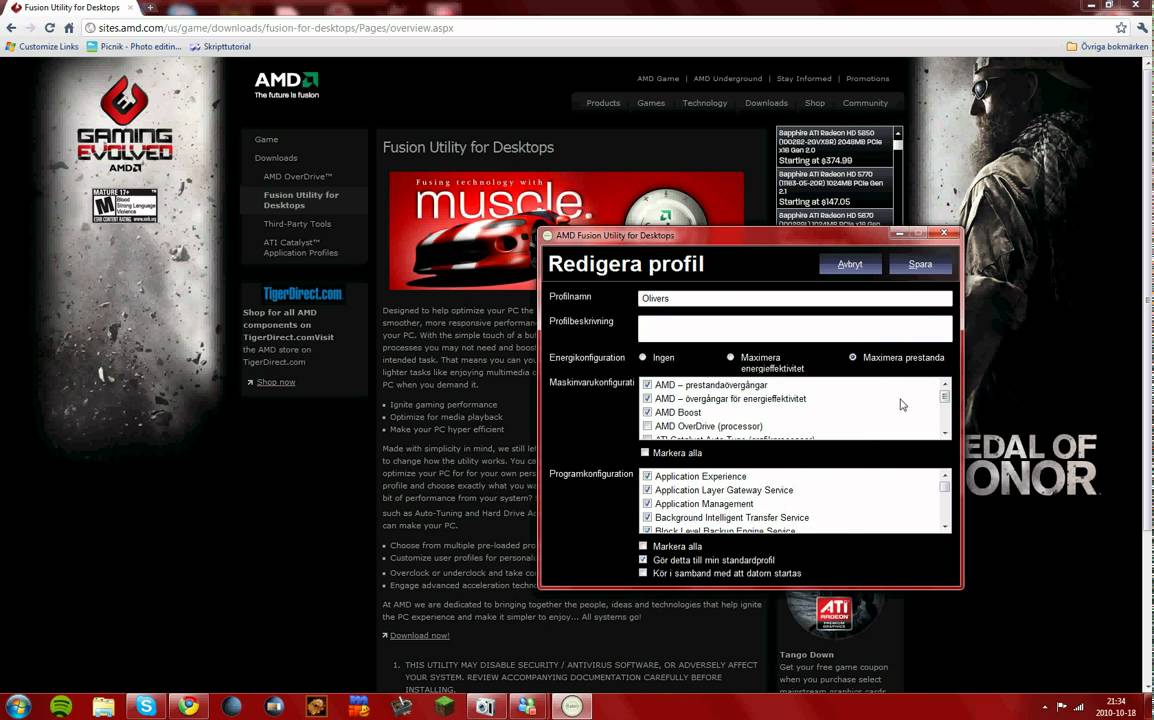Open AMD OverDrive sidebar link
The image size is (1154, 720).
pyautogui.click(x=298, y=177)
